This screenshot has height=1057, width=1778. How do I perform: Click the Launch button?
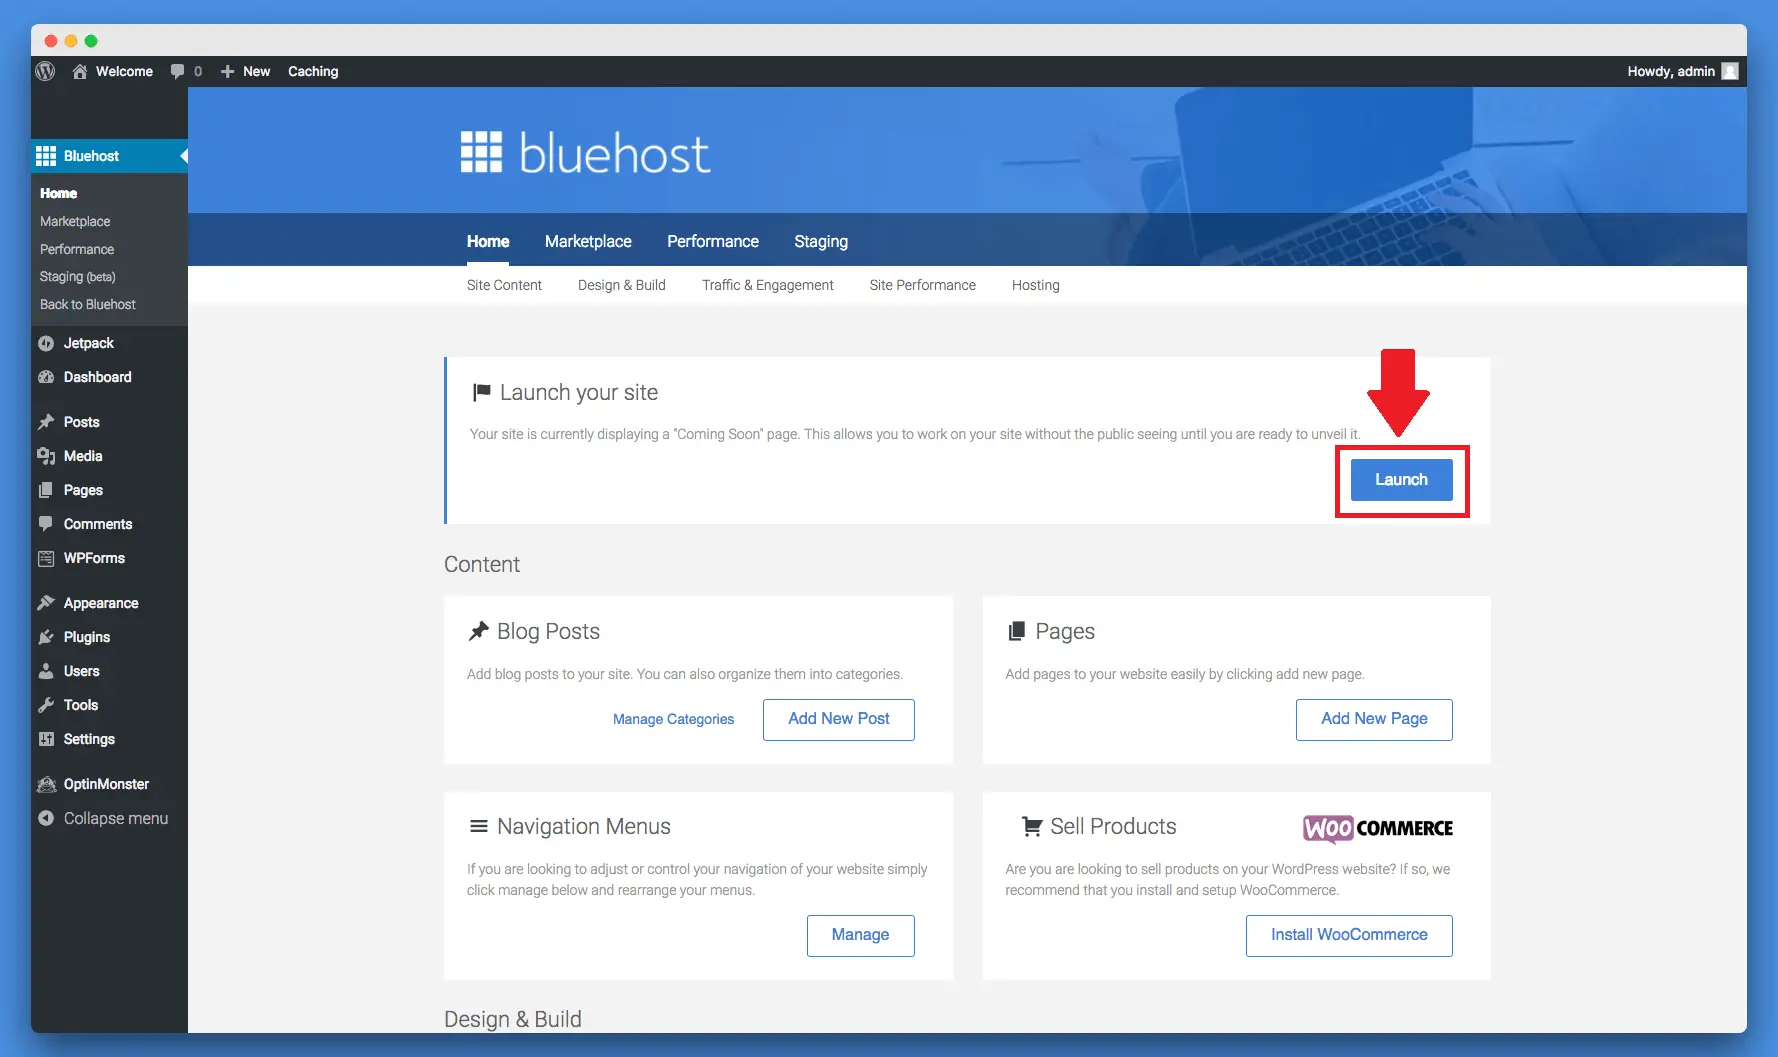coord(1401,479)
